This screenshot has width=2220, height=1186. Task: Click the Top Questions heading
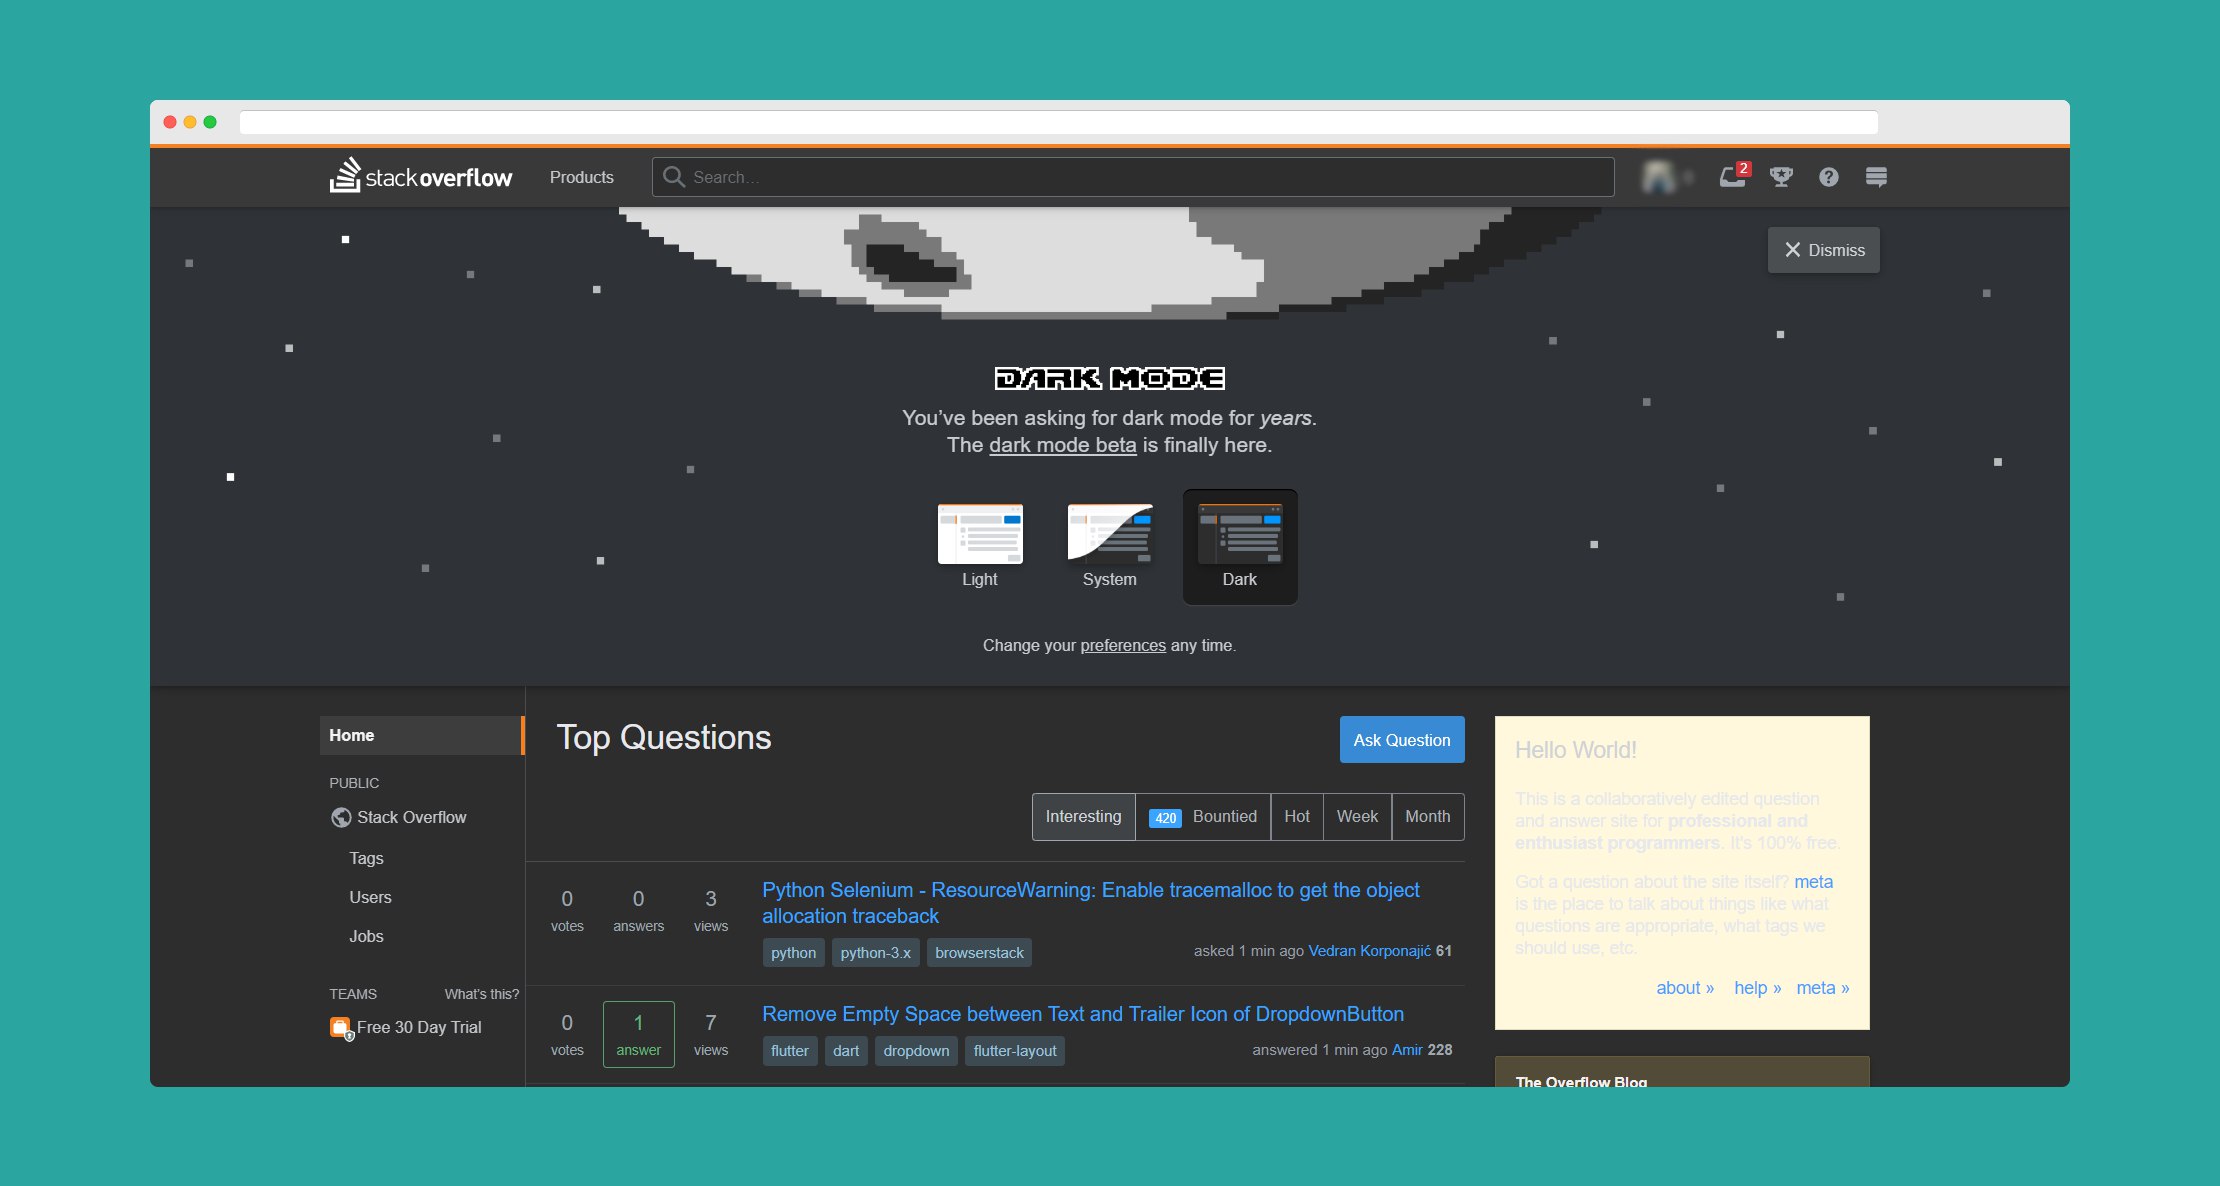[664, 738]
